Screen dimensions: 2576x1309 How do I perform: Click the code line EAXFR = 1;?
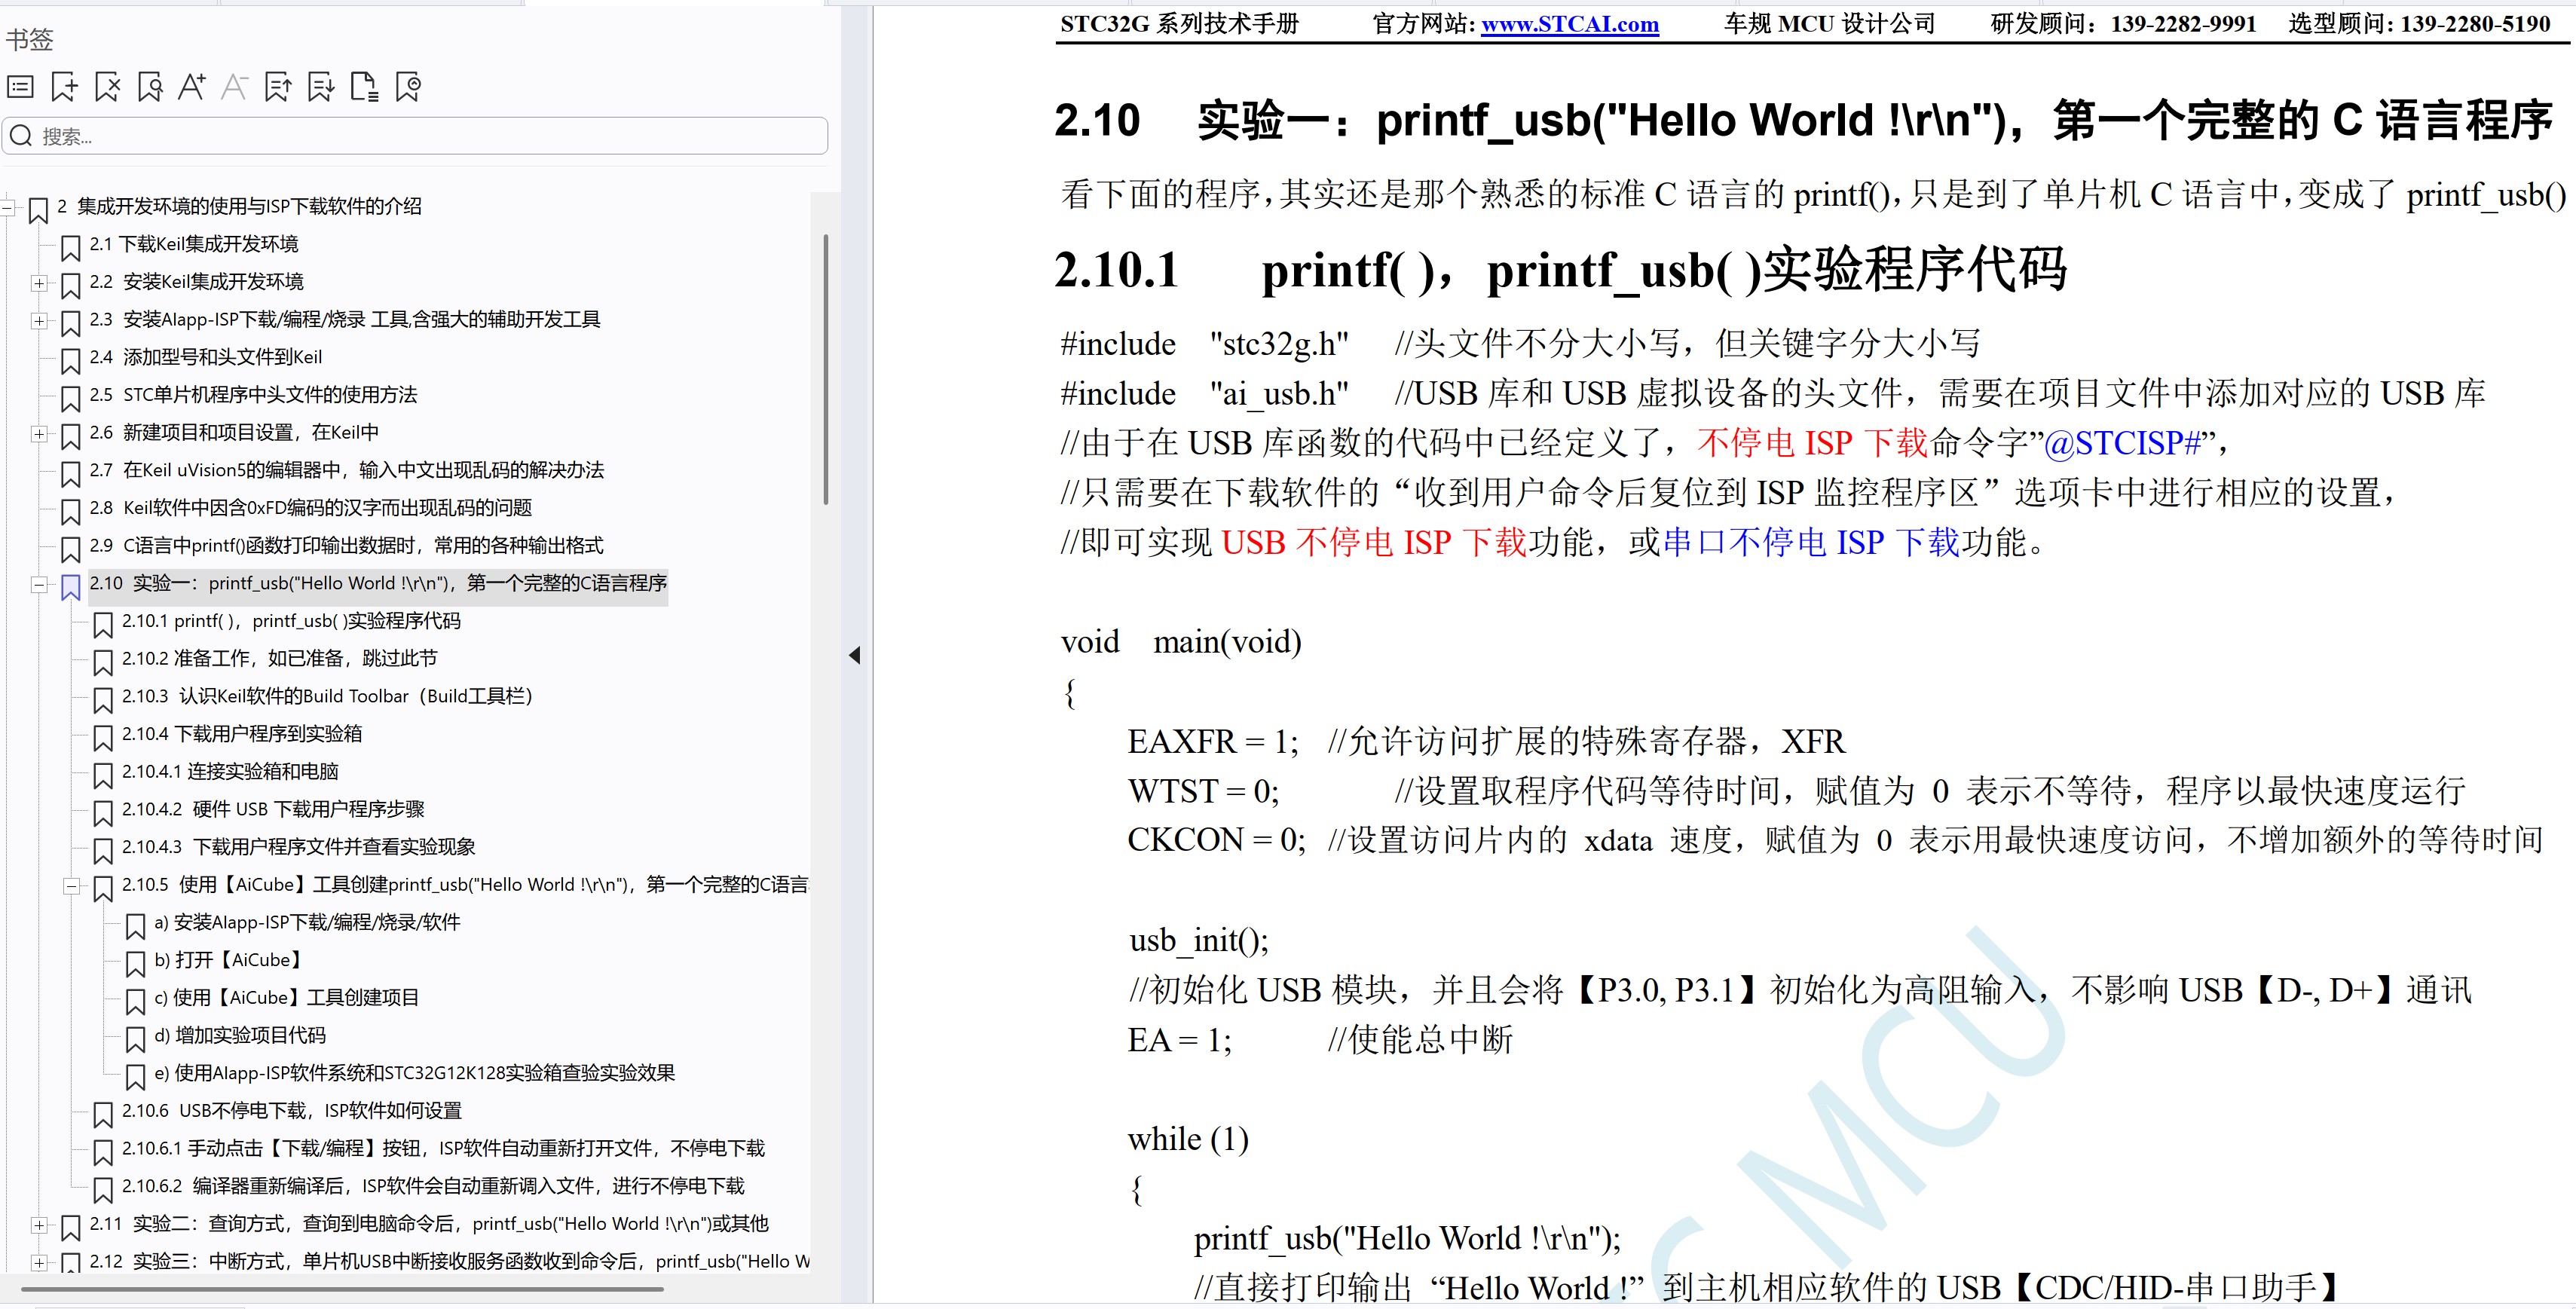click(x=1213, y=741)
